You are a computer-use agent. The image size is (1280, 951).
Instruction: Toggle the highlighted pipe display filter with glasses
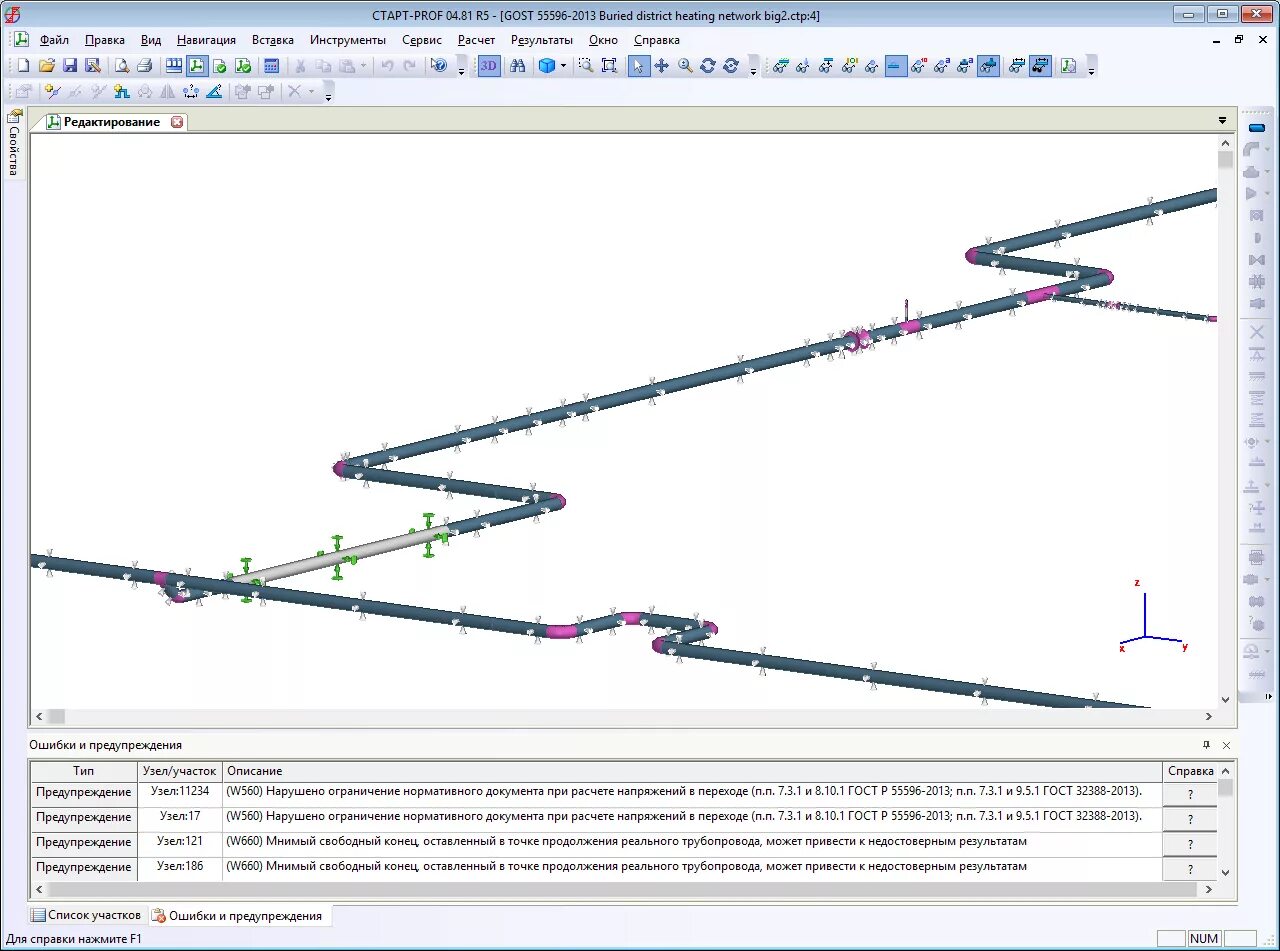(988, 66)
